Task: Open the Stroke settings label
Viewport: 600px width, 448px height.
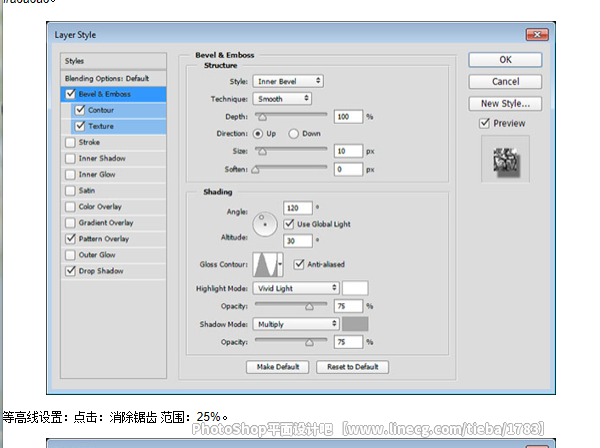Action: [x=89, y=142]
